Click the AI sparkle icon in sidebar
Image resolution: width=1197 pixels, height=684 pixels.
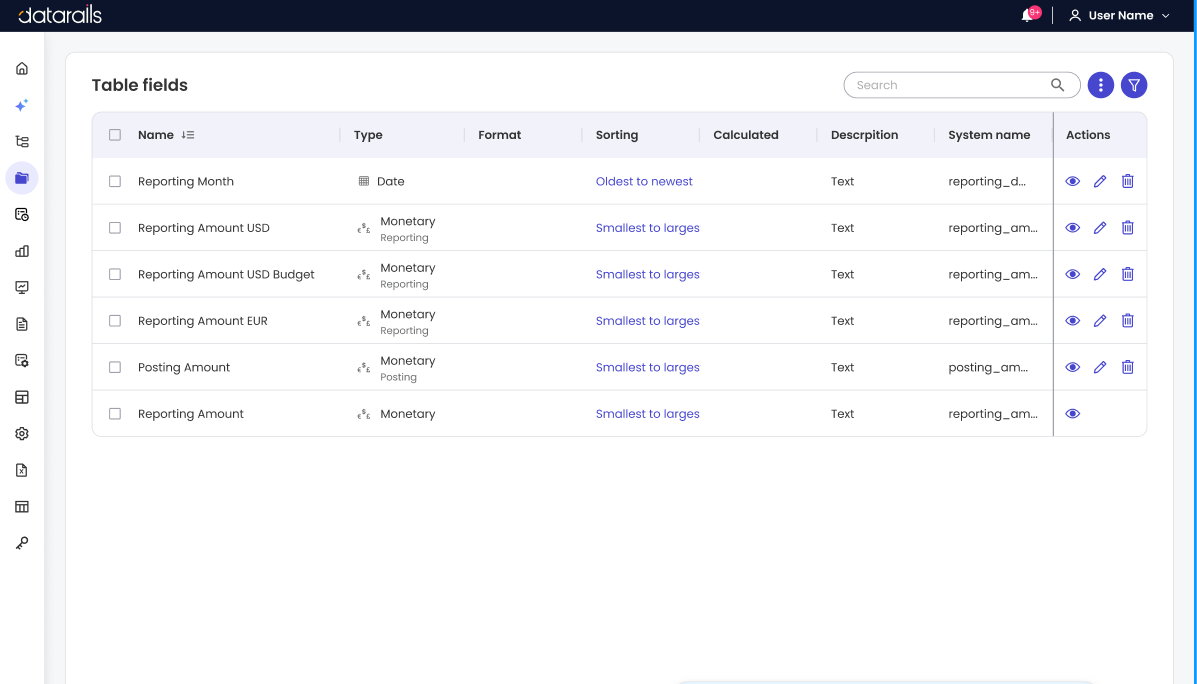pos(22,105)
